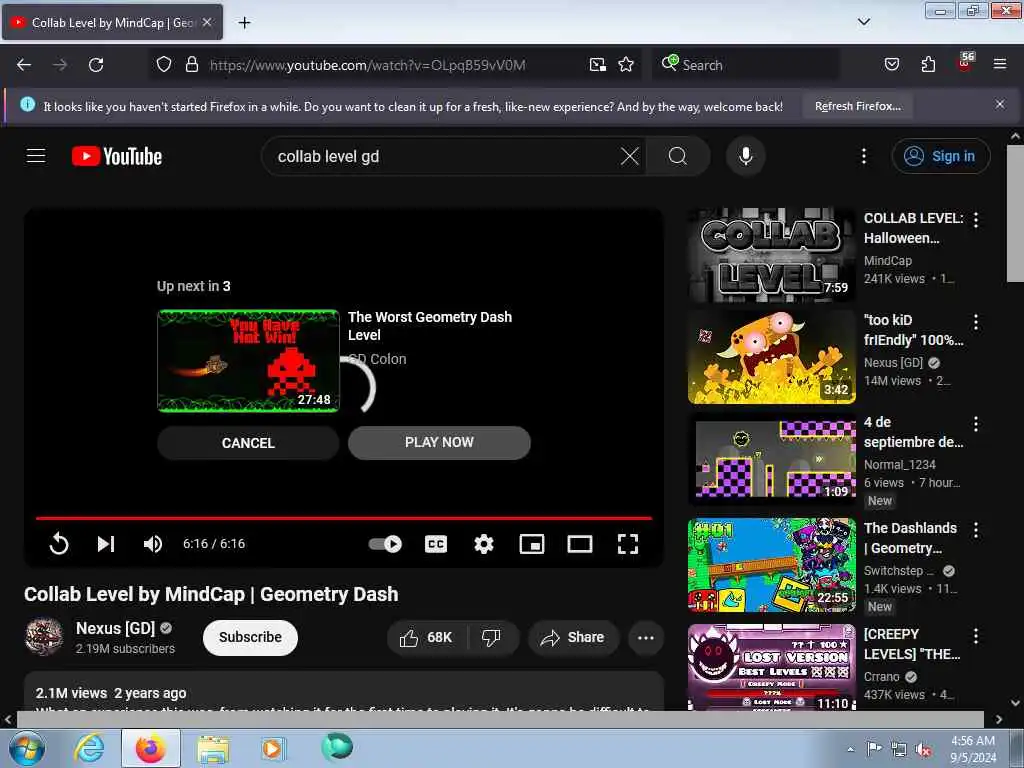Click the Firefox Search box
1024x768 pixels.
point(747,65)
